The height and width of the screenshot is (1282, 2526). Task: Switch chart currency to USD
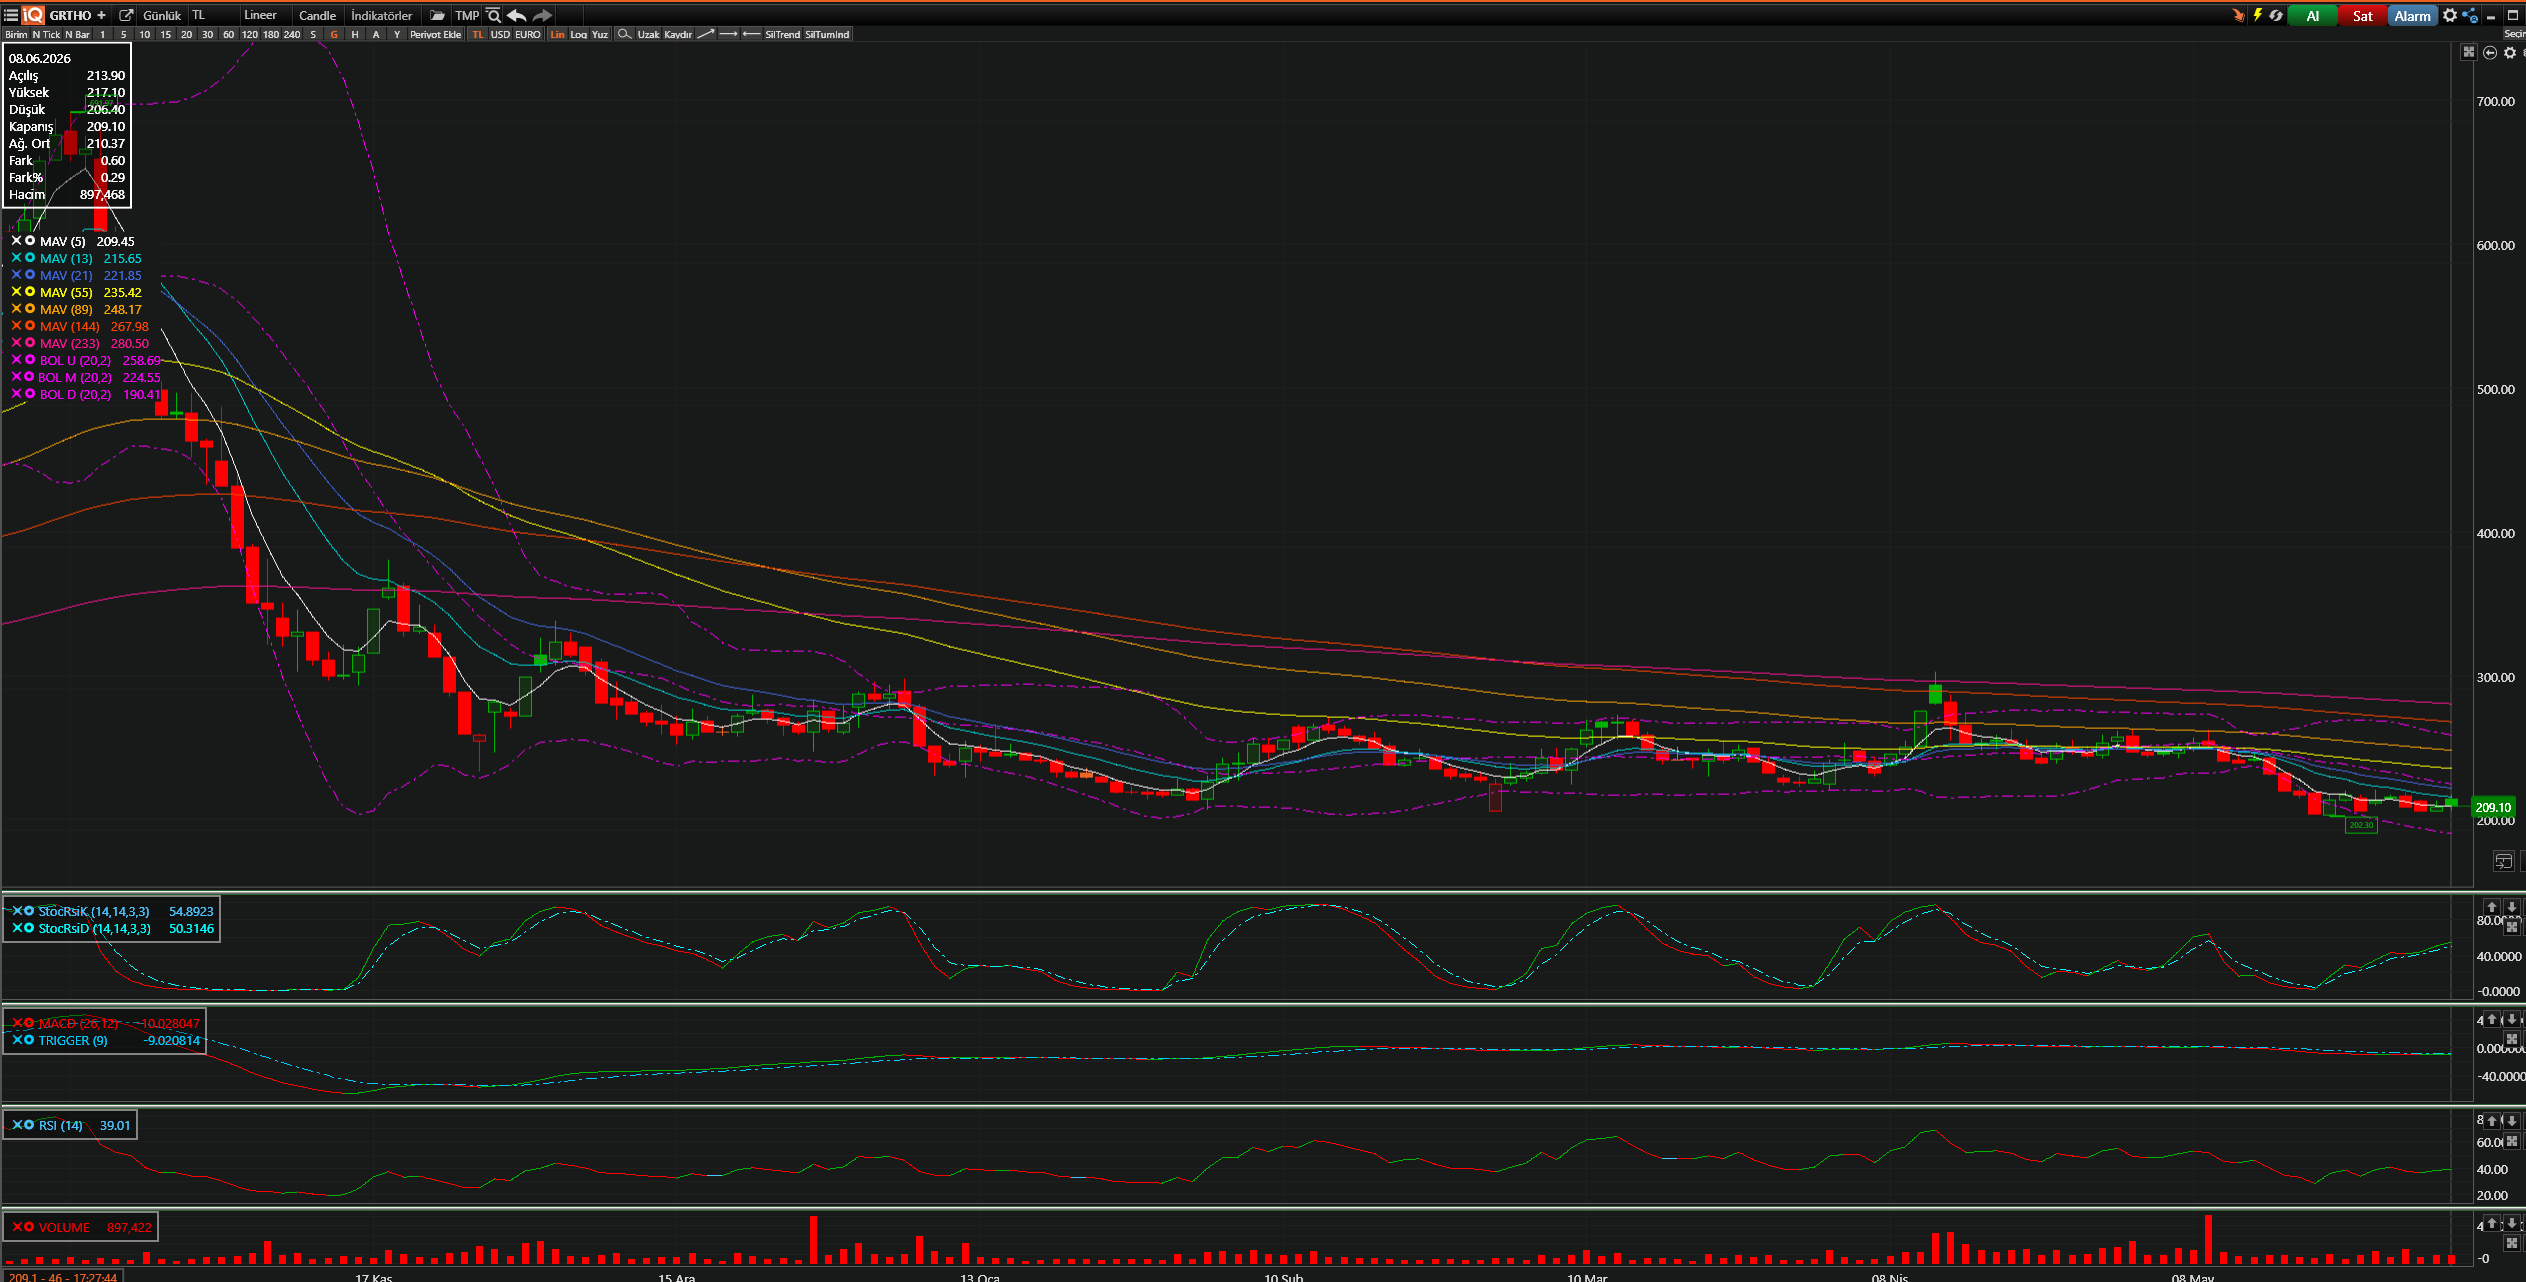point(500,34)
